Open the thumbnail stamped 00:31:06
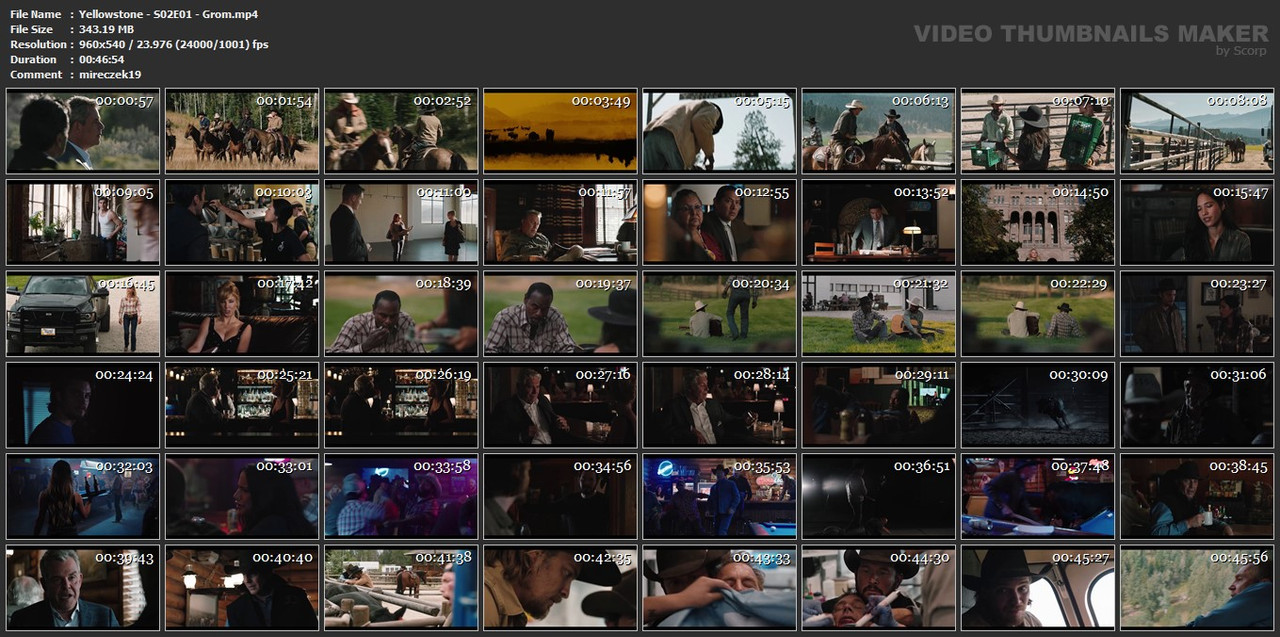This screenshot has width=1280, height=637. [x=1197, y=405]
